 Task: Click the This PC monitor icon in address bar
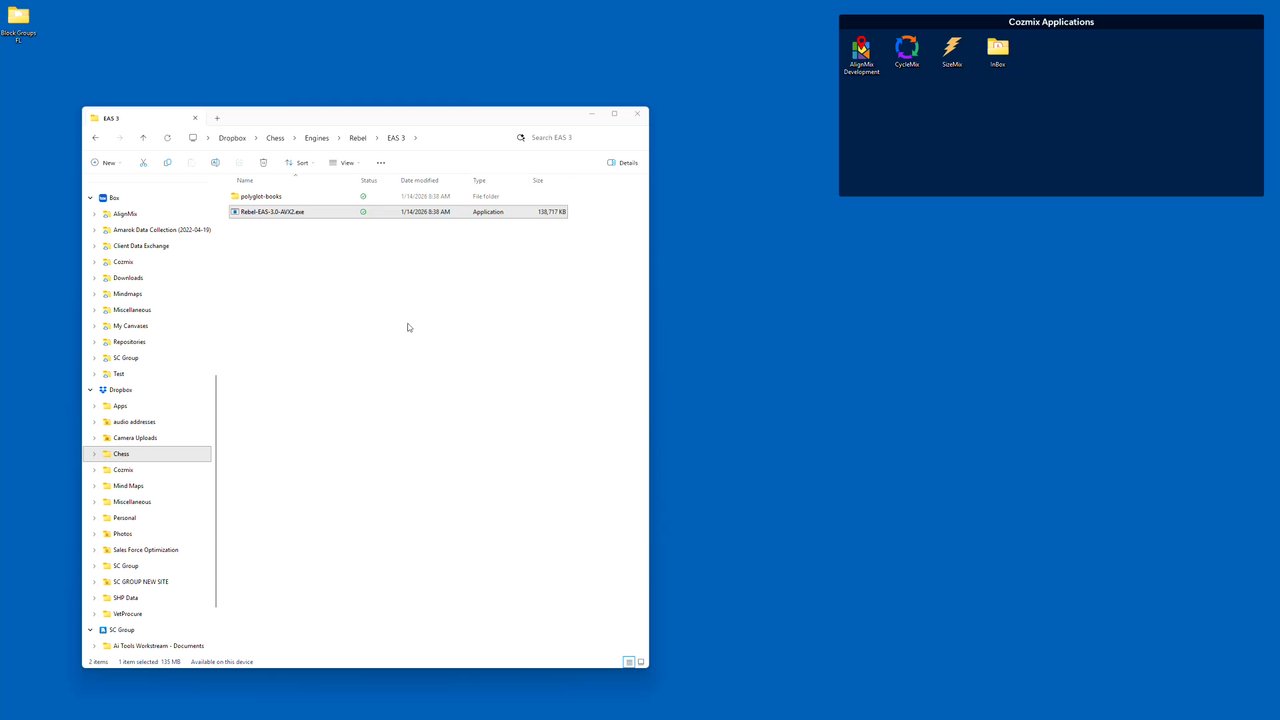click(x=193, y=138)
